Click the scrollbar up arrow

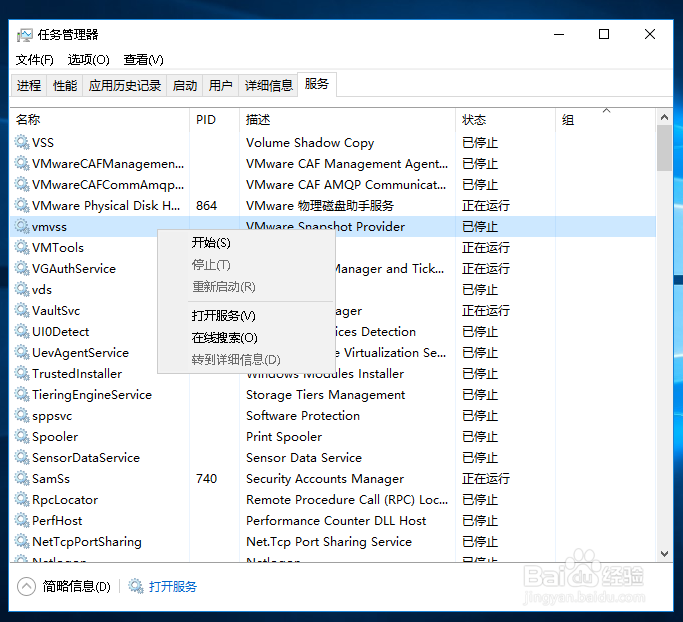click(x=664, y=117)
